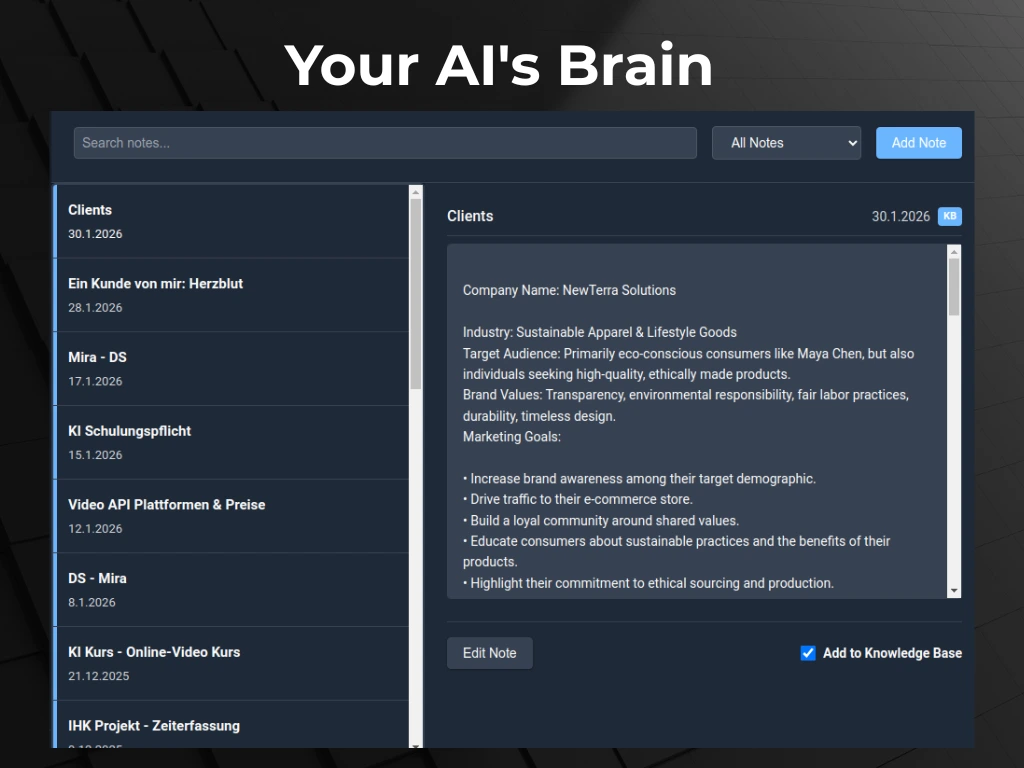Select the Mira - DS note

tap(230, 368)
